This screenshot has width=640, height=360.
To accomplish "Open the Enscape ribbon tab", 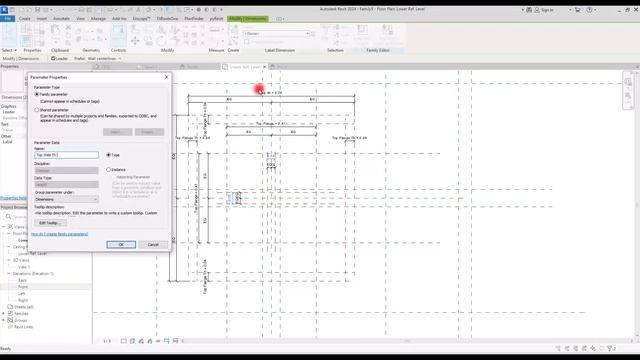I will 141,19.
